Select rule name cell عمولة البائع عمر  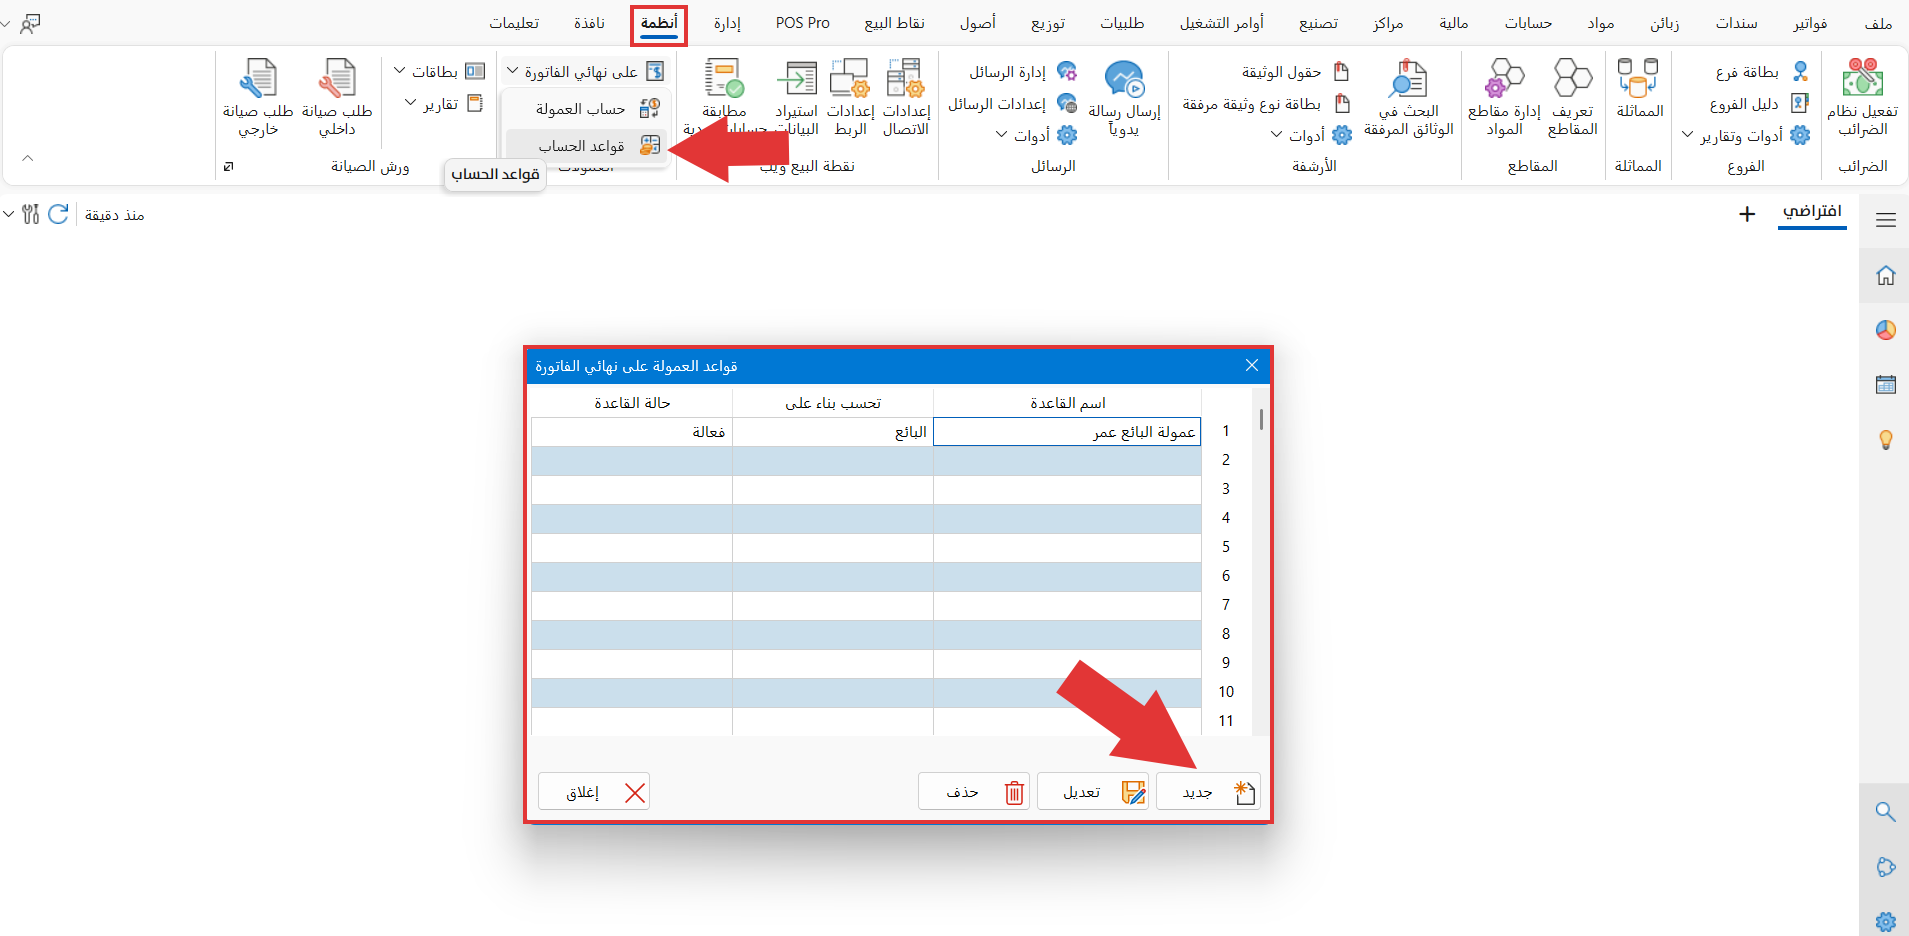pyautogui.click(x=1067, y=432)
